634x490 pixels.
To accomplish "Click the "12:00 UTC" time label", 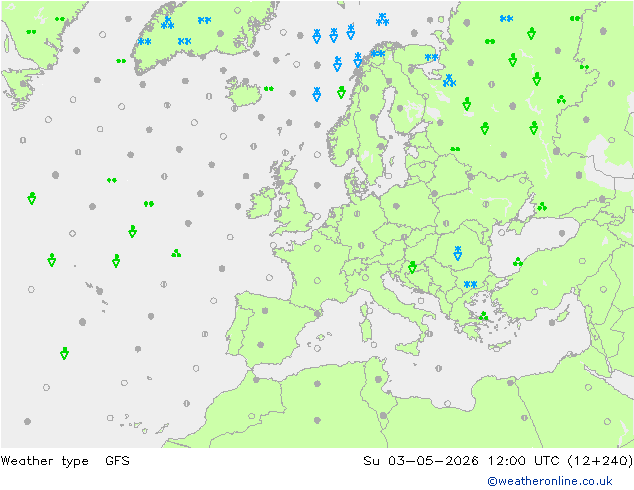I will [524, 460].
